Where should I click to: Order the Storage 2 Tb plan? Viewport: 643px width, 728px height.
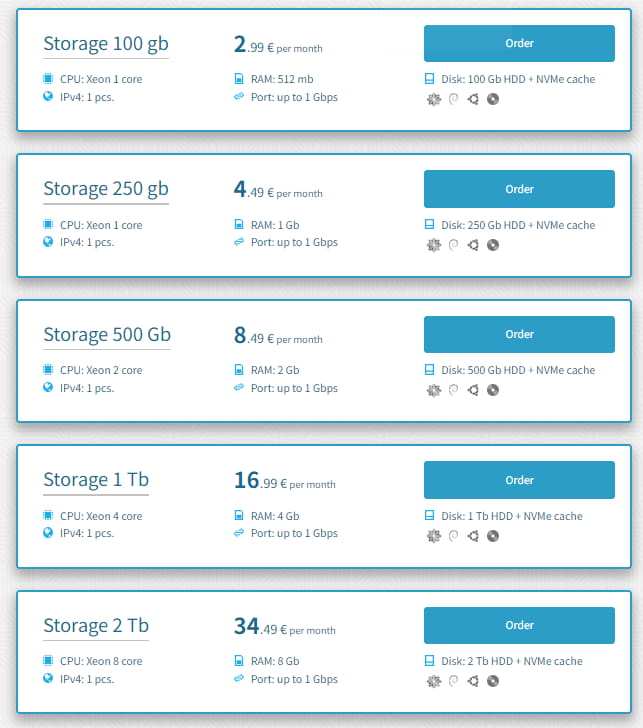(x=519, y=626)
